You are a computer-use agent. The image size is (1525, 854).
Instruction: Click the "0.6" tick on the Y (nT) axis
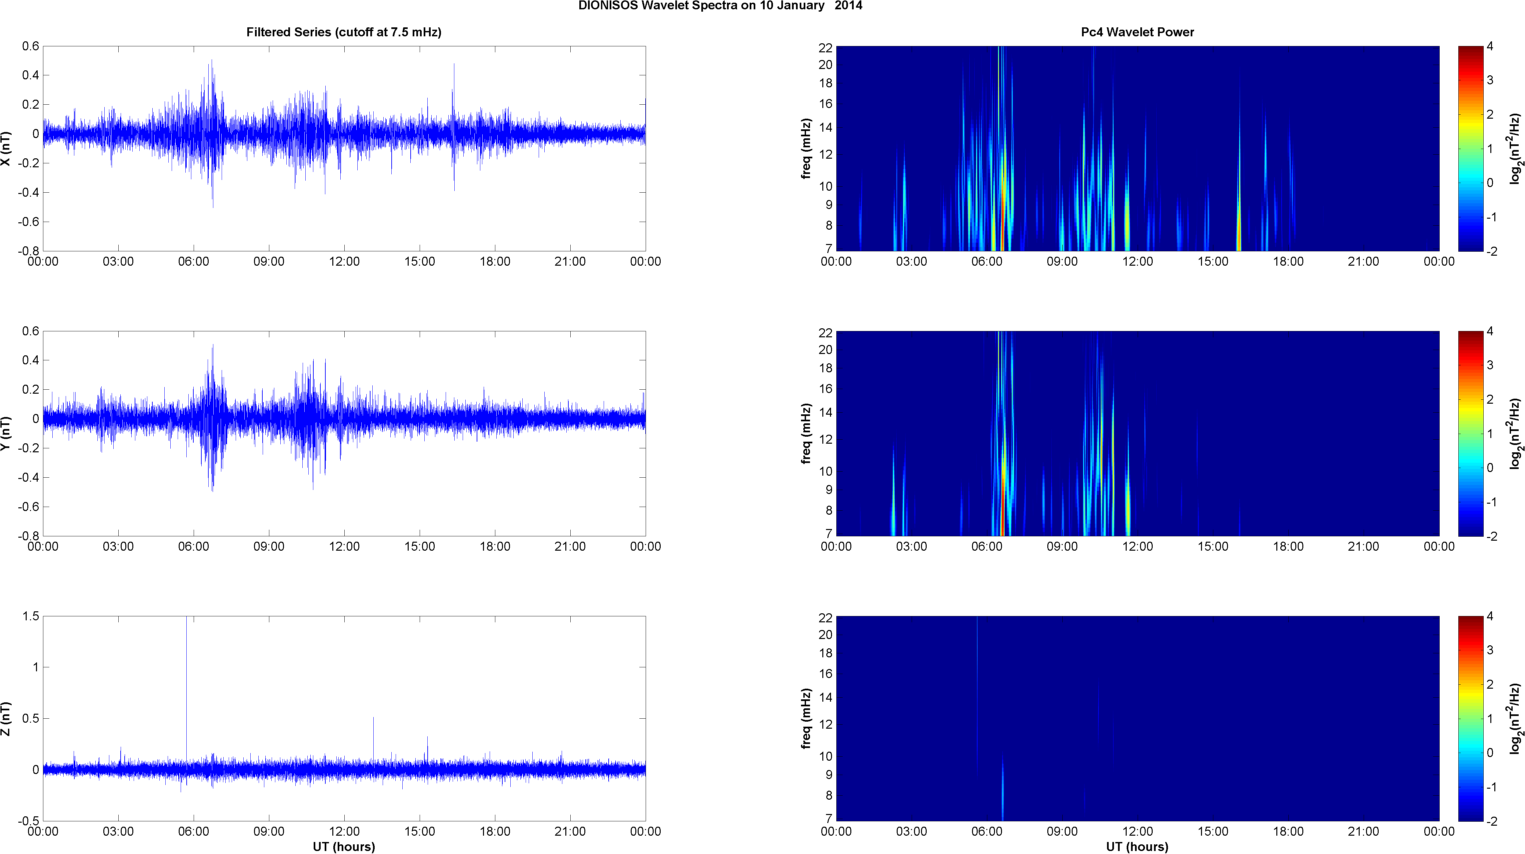[30, 331]
